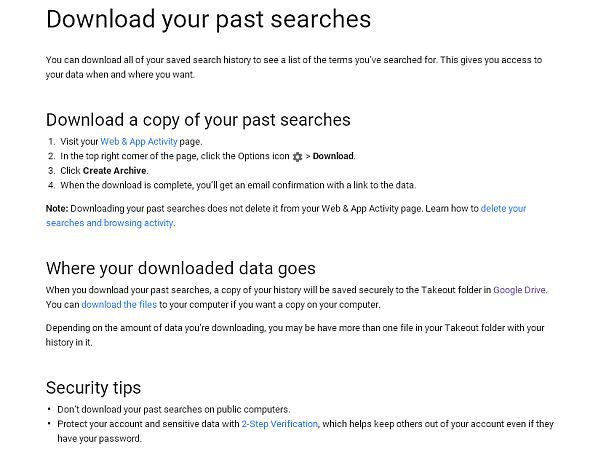This screenshot has height=454, width=604.
Task: Click the intro paragraph about saved search history
Action: (x=294, y=67)
